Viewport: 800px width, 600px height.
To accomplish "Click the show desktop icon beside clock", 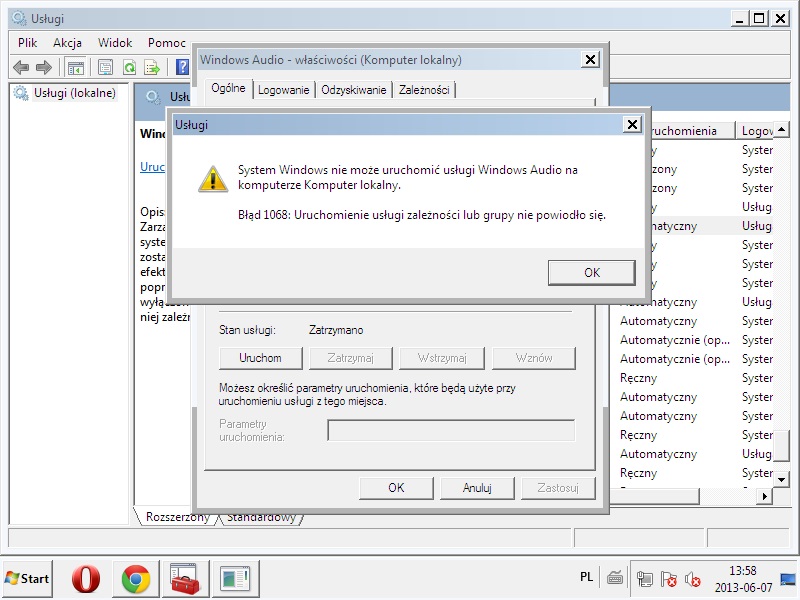I will tap(788, 579).
